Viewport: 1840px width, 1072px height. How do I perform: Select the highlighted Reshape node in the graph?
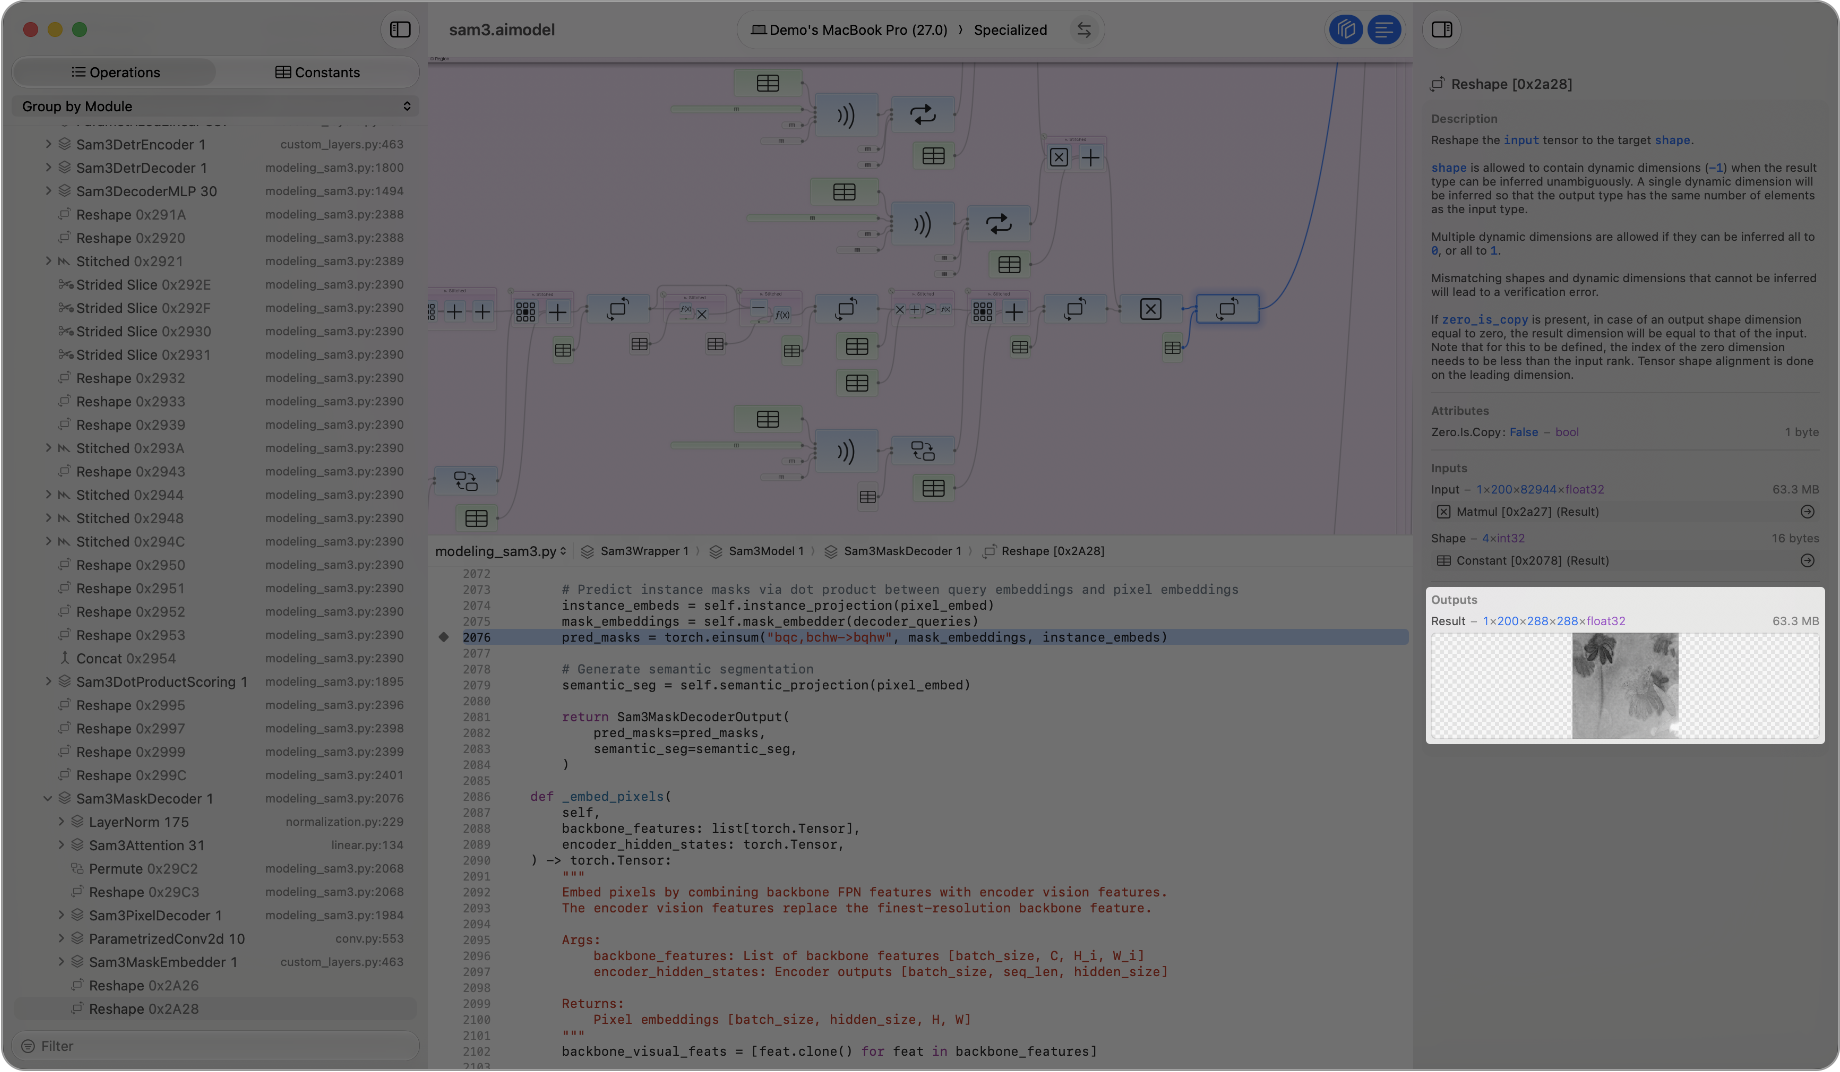click(1227, 309)
